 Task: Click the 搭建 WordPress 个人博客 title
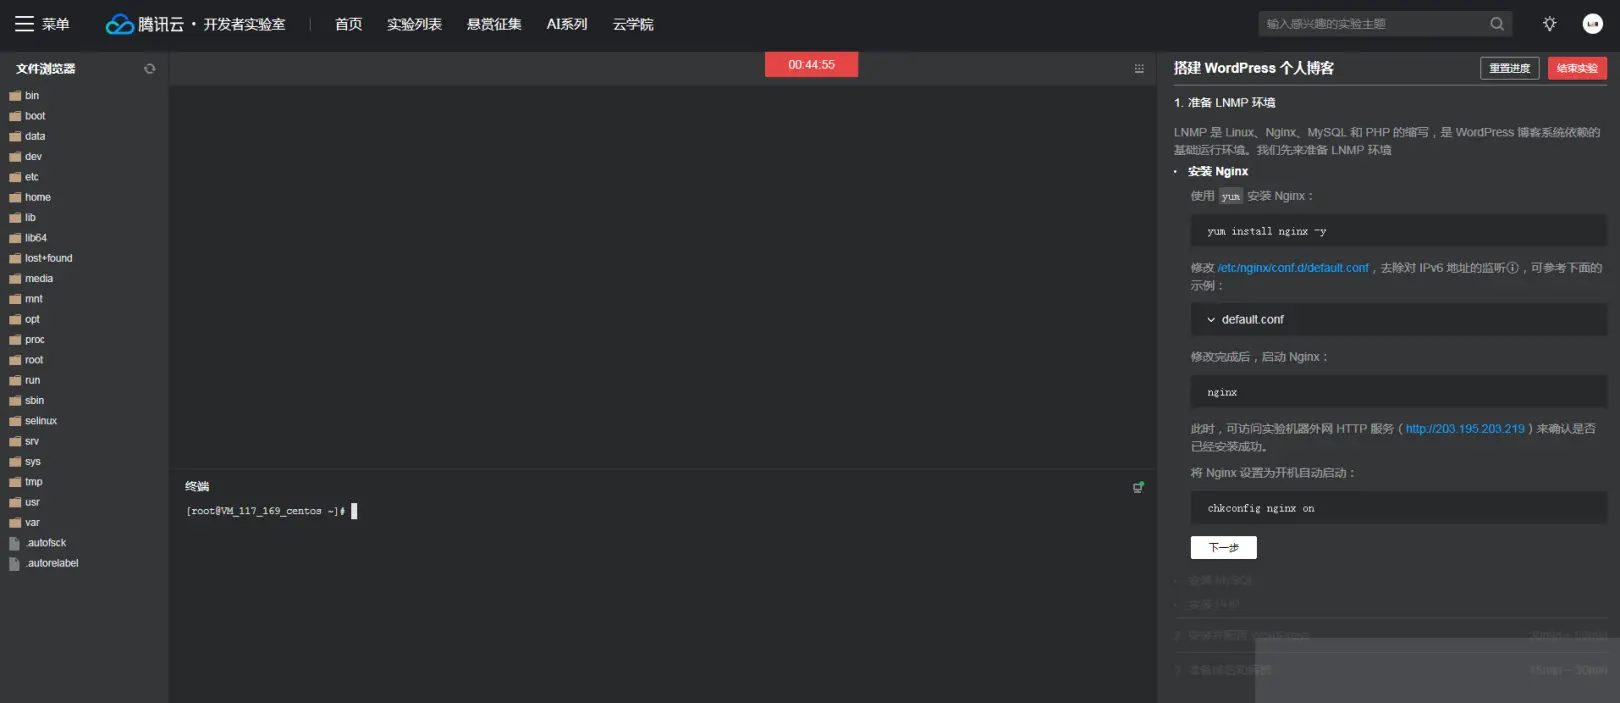click(x=1253, y=68)
